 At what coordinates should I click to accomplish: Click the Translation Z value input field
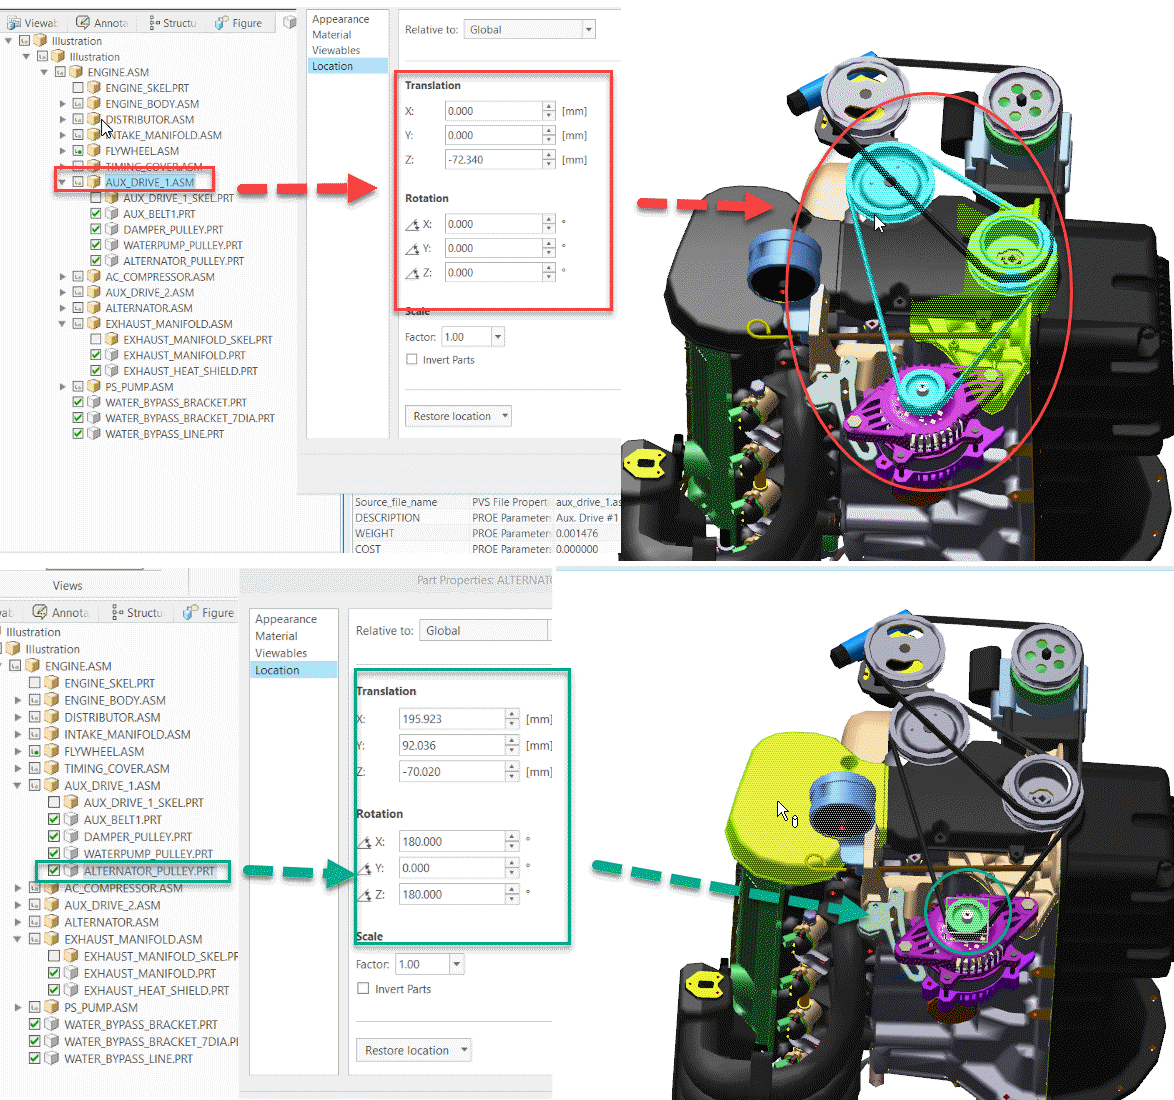[495, 159]
